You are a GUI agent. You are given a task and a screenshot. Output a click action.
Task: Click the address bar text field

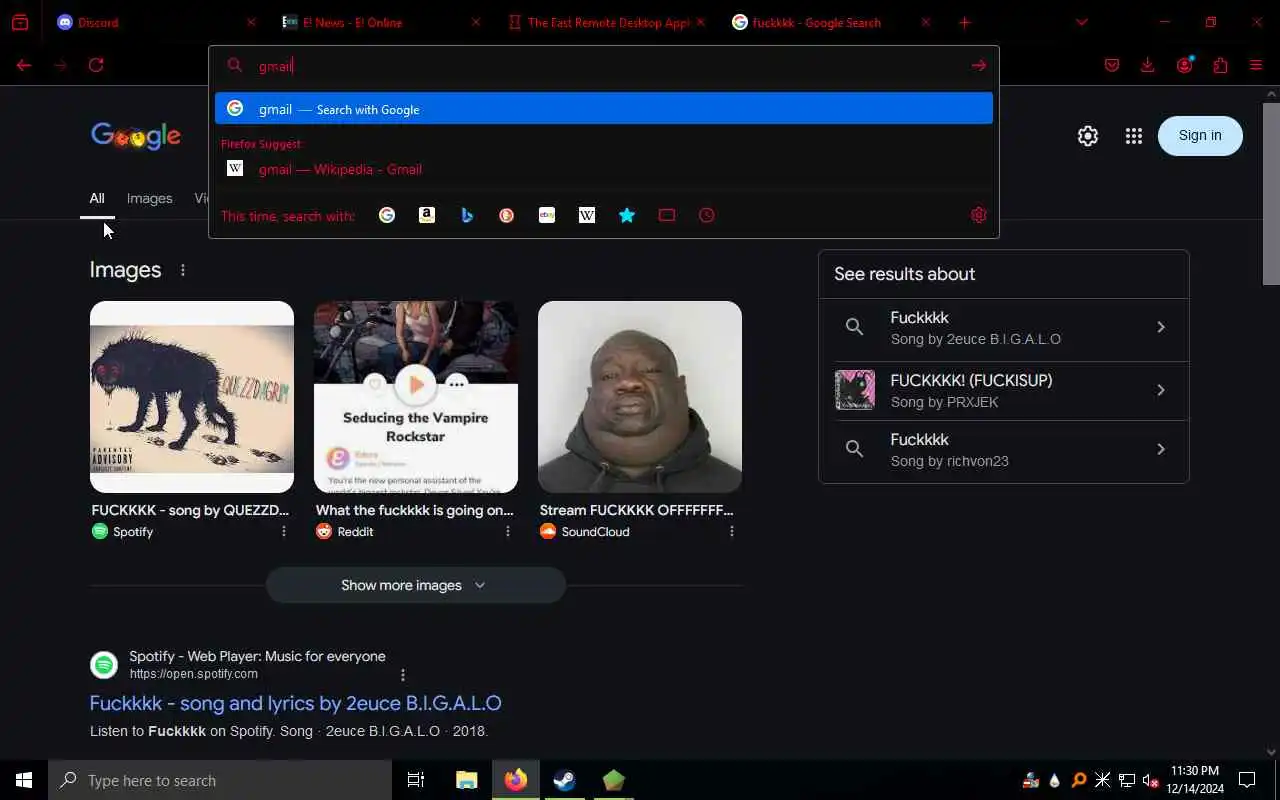(605, 65)
